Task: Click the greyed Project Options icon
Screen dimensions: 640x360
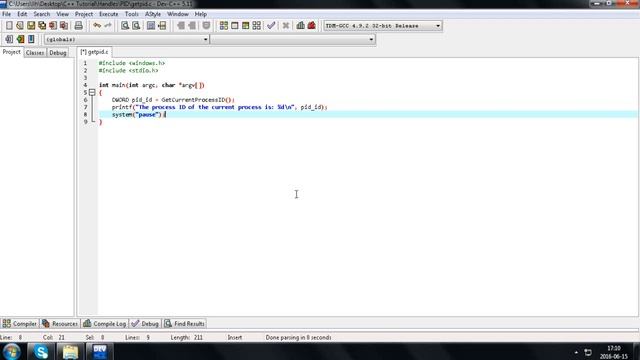Action: [207, 26]
